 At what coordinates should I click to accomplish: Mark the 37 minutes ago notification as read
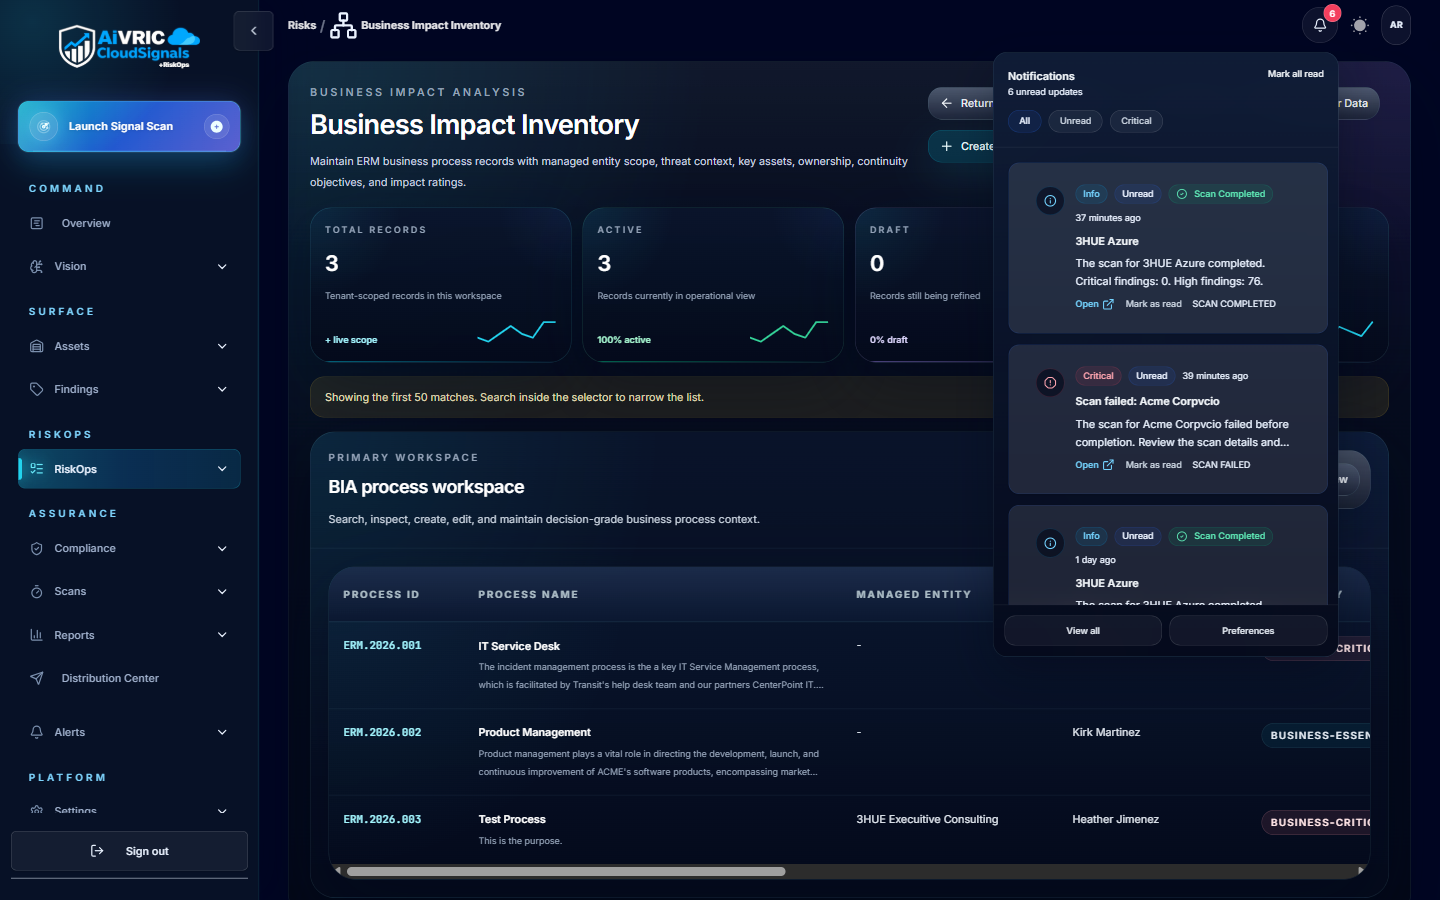[x=1153, y=304]
